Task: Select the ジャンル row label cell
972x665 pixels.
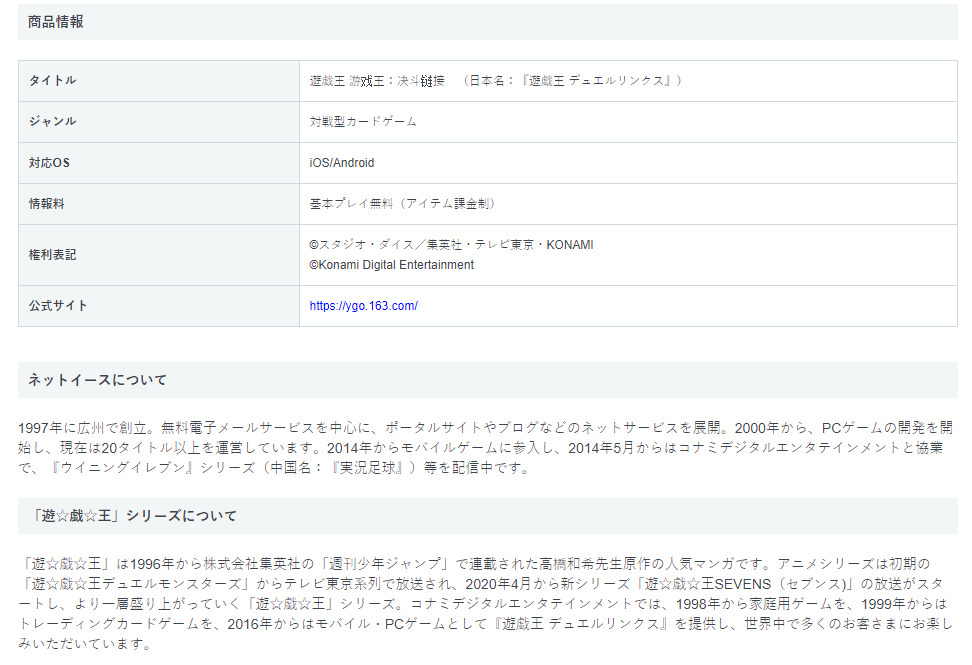Action: coord(53,121)
